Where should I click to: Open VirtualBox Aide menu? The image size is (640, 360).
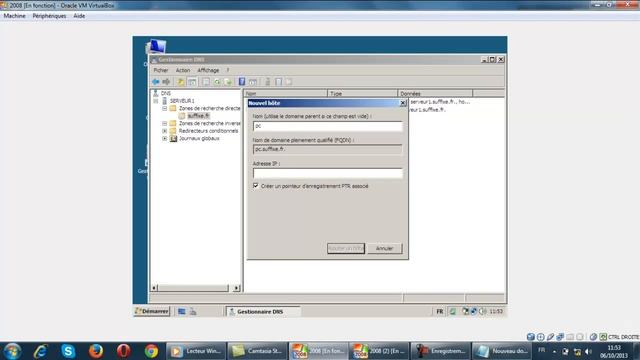(x=79, y=16)
